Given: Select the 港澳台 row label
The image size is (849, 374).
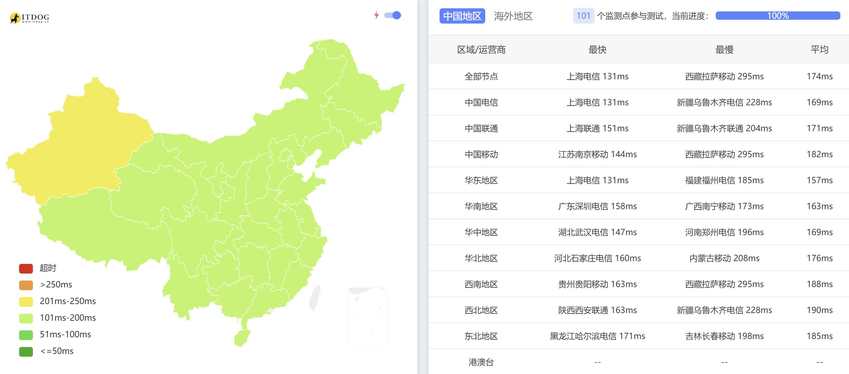Looking at the screenshot, I should (481, 362).
